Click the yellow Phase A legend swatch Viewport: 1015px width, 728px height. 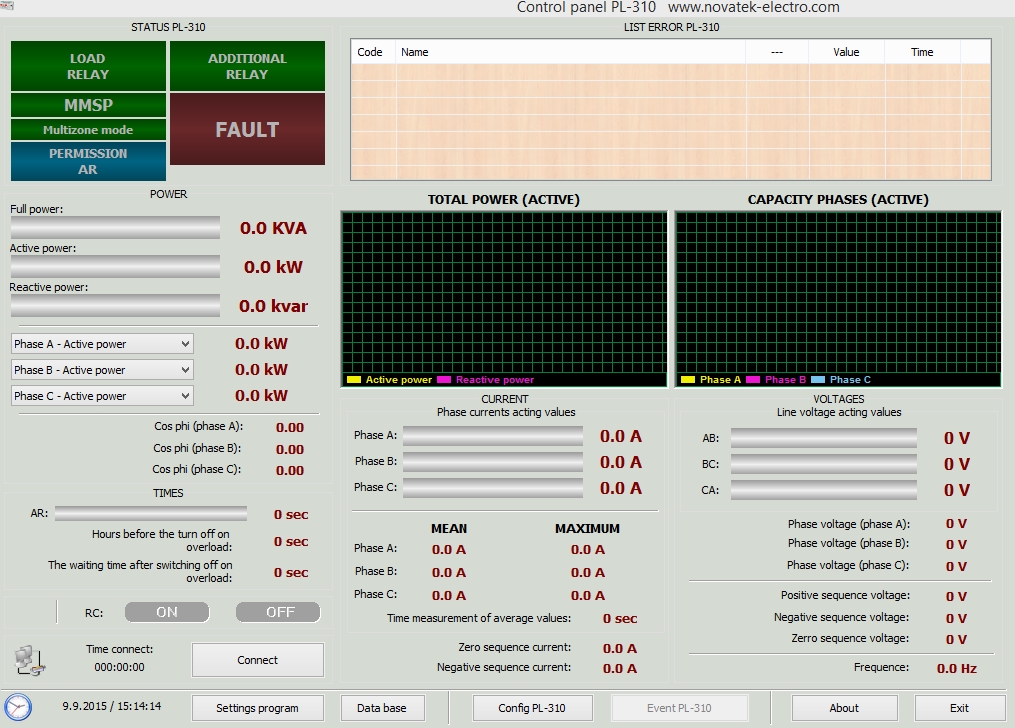click(687, 380)
